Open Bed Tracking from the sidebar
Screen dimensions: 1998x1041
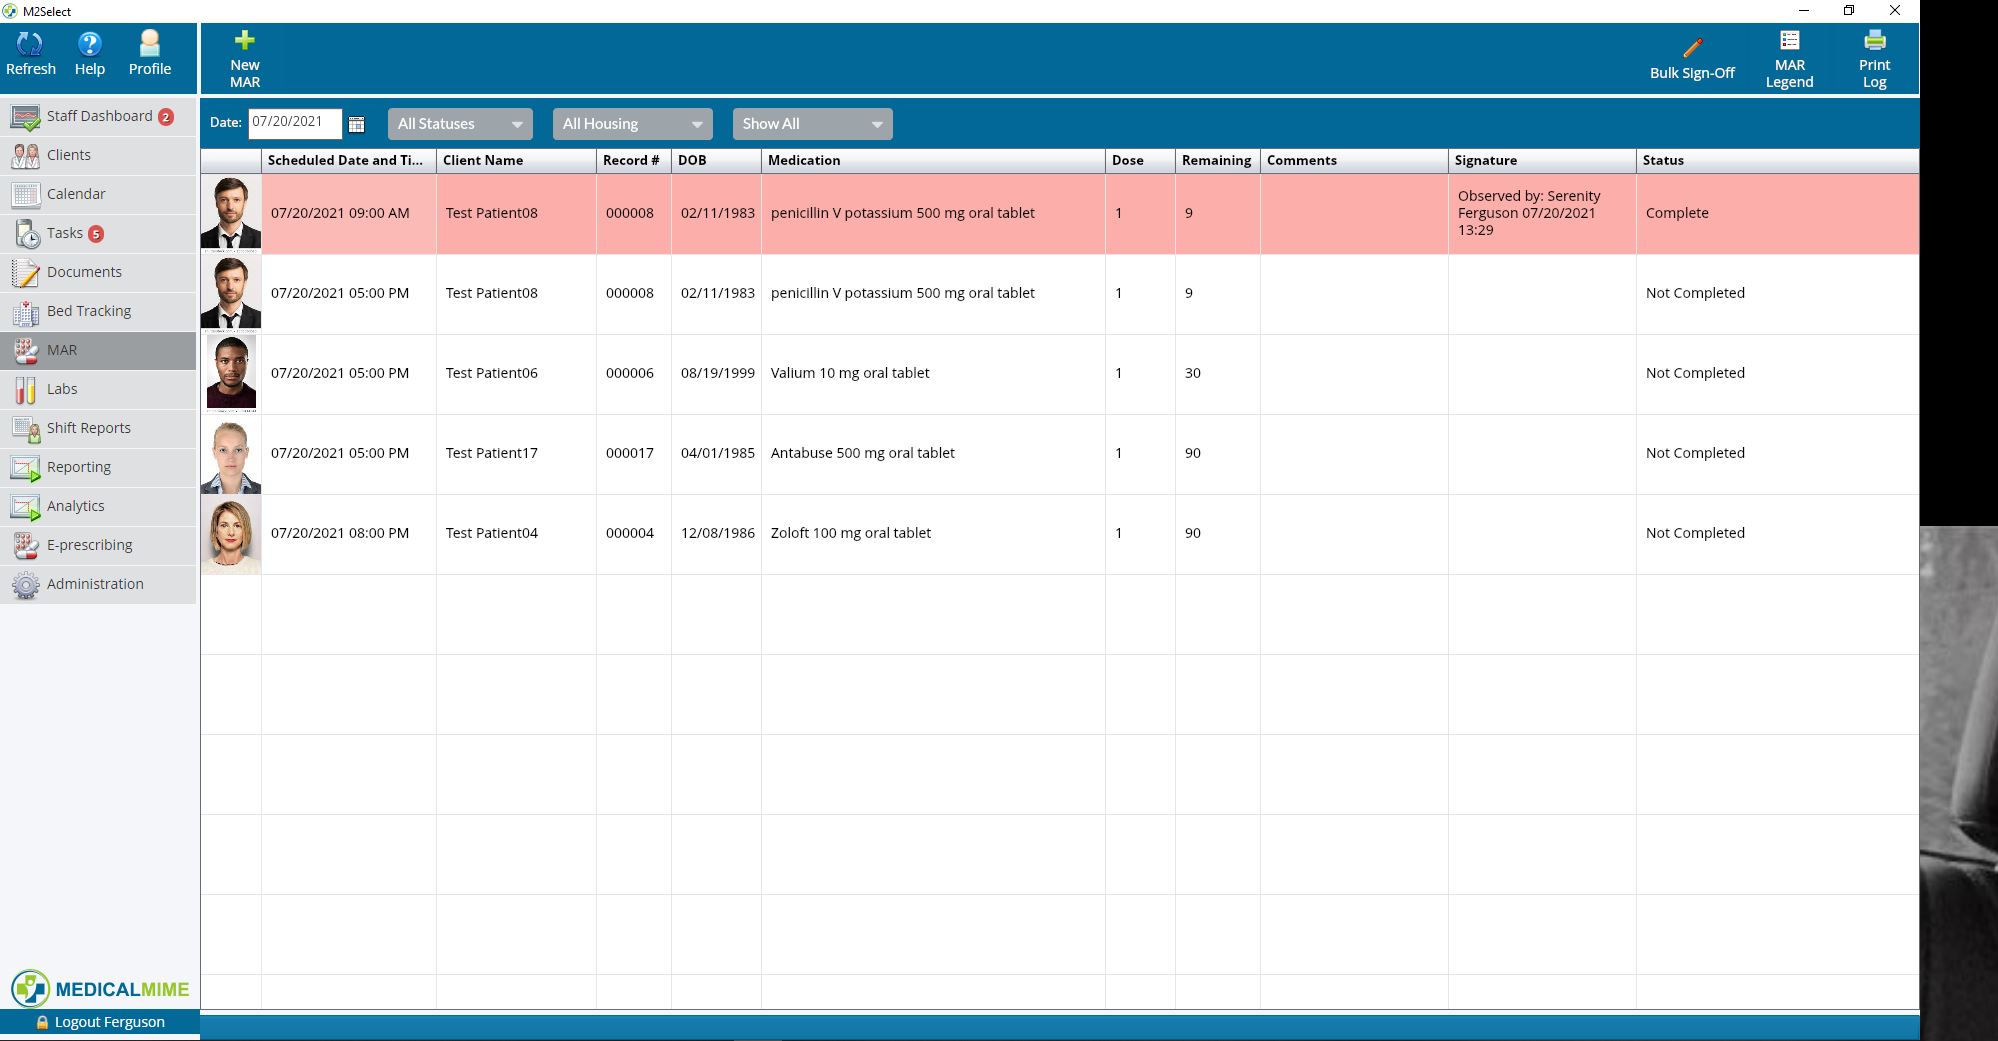[89, 311]
